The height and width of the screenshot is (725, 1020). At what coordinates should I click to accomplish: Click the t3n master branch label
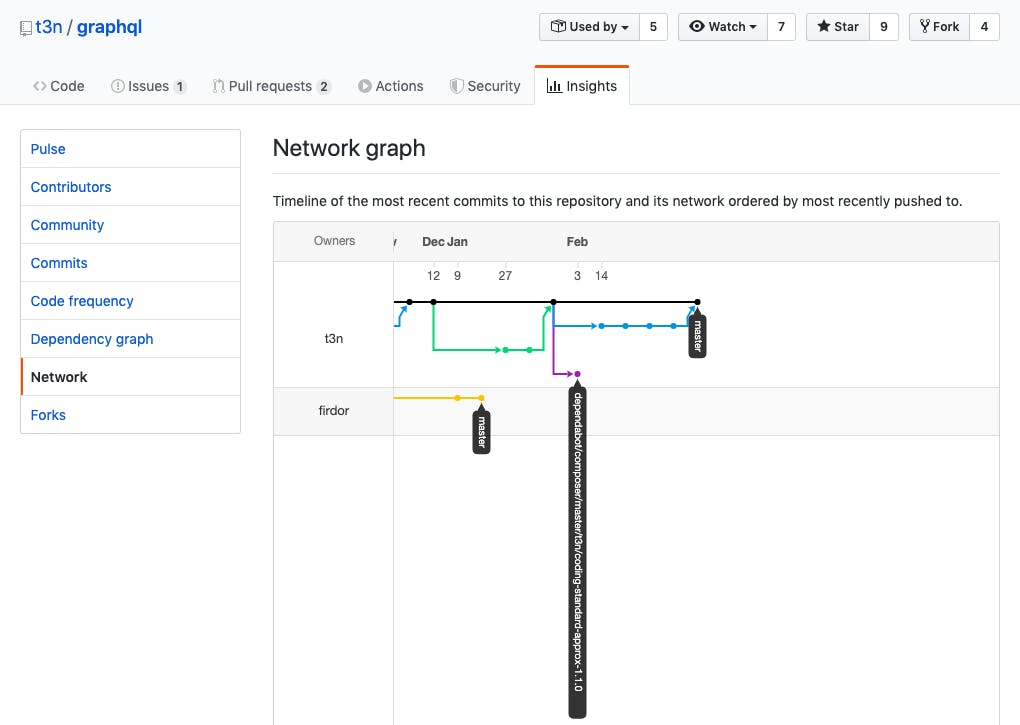697,336
